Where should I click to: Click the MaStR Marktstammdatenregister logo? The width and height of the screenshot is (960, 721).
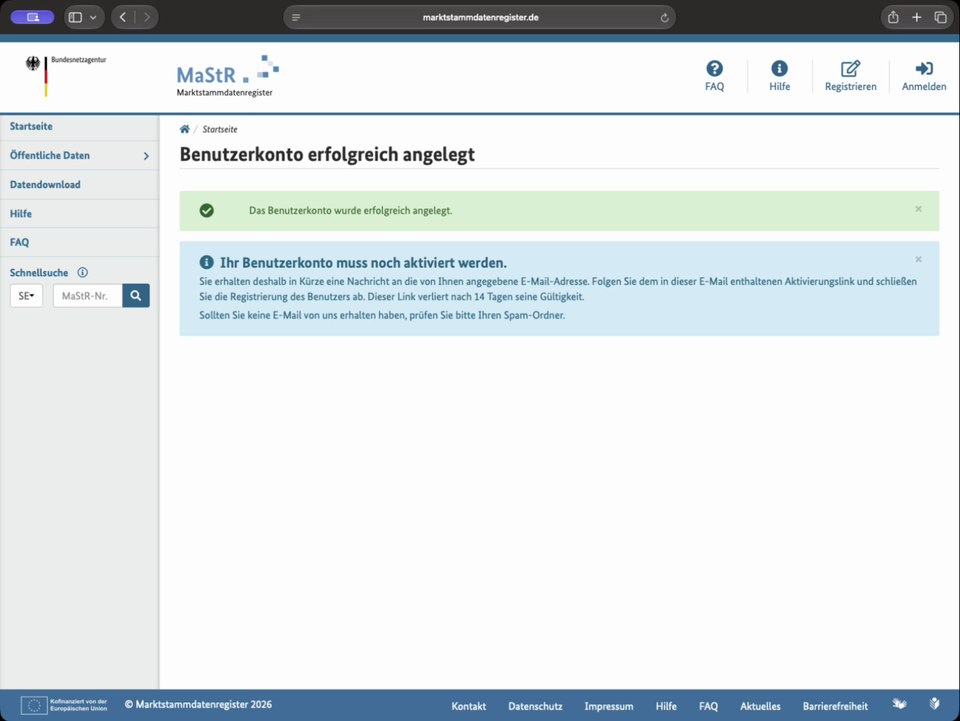click(x=227, y=76)
